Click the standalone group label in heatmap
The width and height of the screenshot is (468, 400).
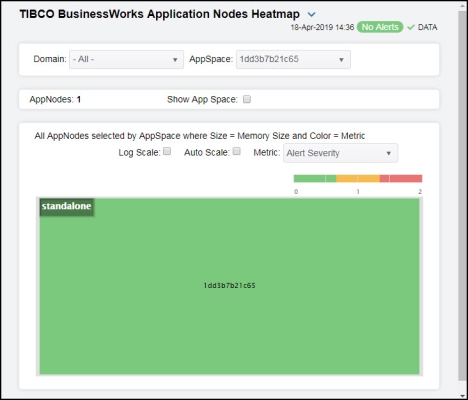[x=66, y=206]
